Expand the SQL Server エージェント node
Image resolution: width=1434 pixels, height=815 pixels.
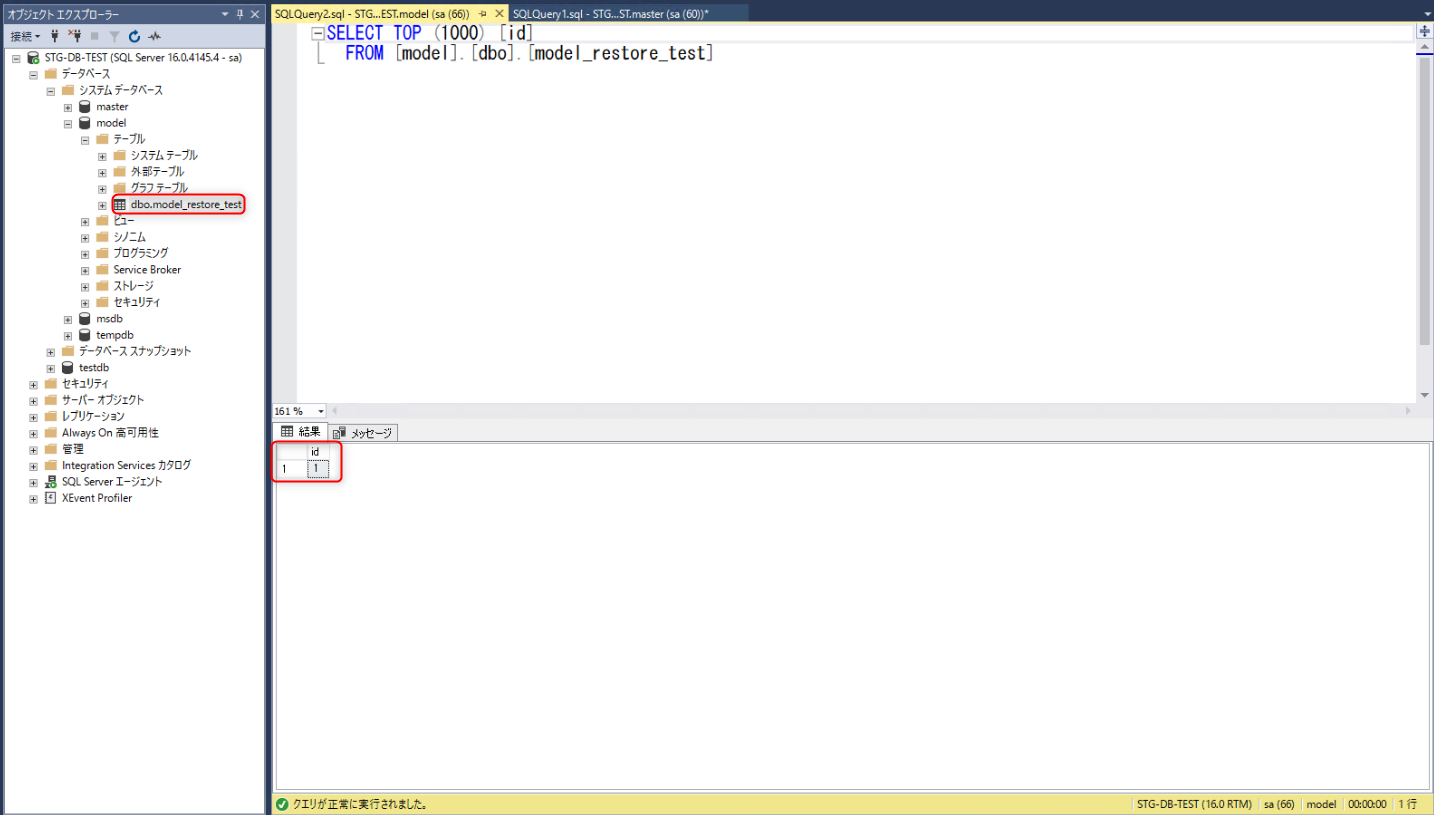point(32,481)
